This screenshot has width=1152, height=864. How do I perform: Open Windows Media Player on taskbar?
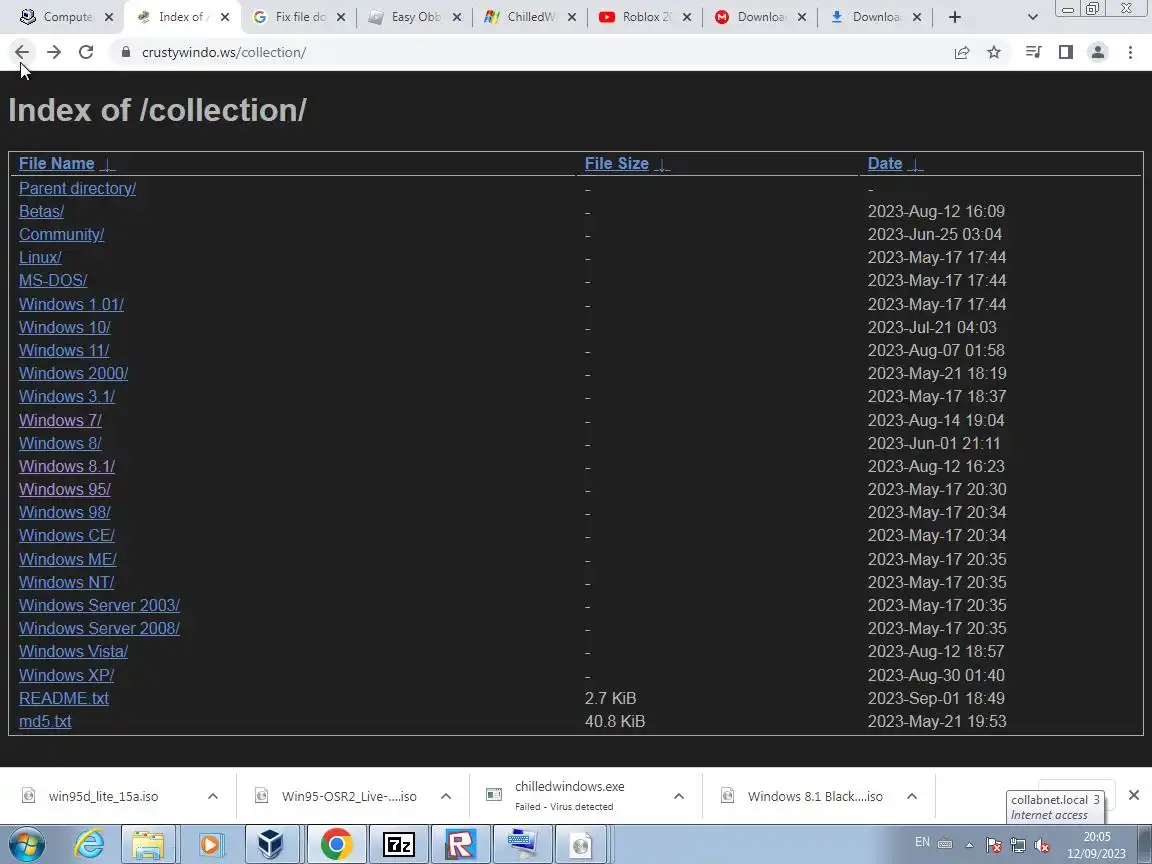pos(209,844)
